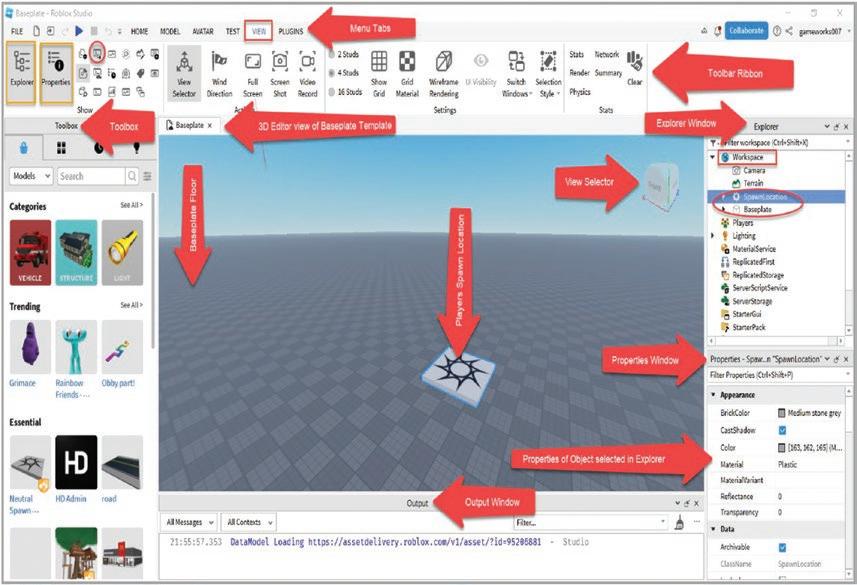The height and width of the screenshot is (585, 857).
Task: Click the Wind Direction flag icon
Action: [x=219, y=61]
